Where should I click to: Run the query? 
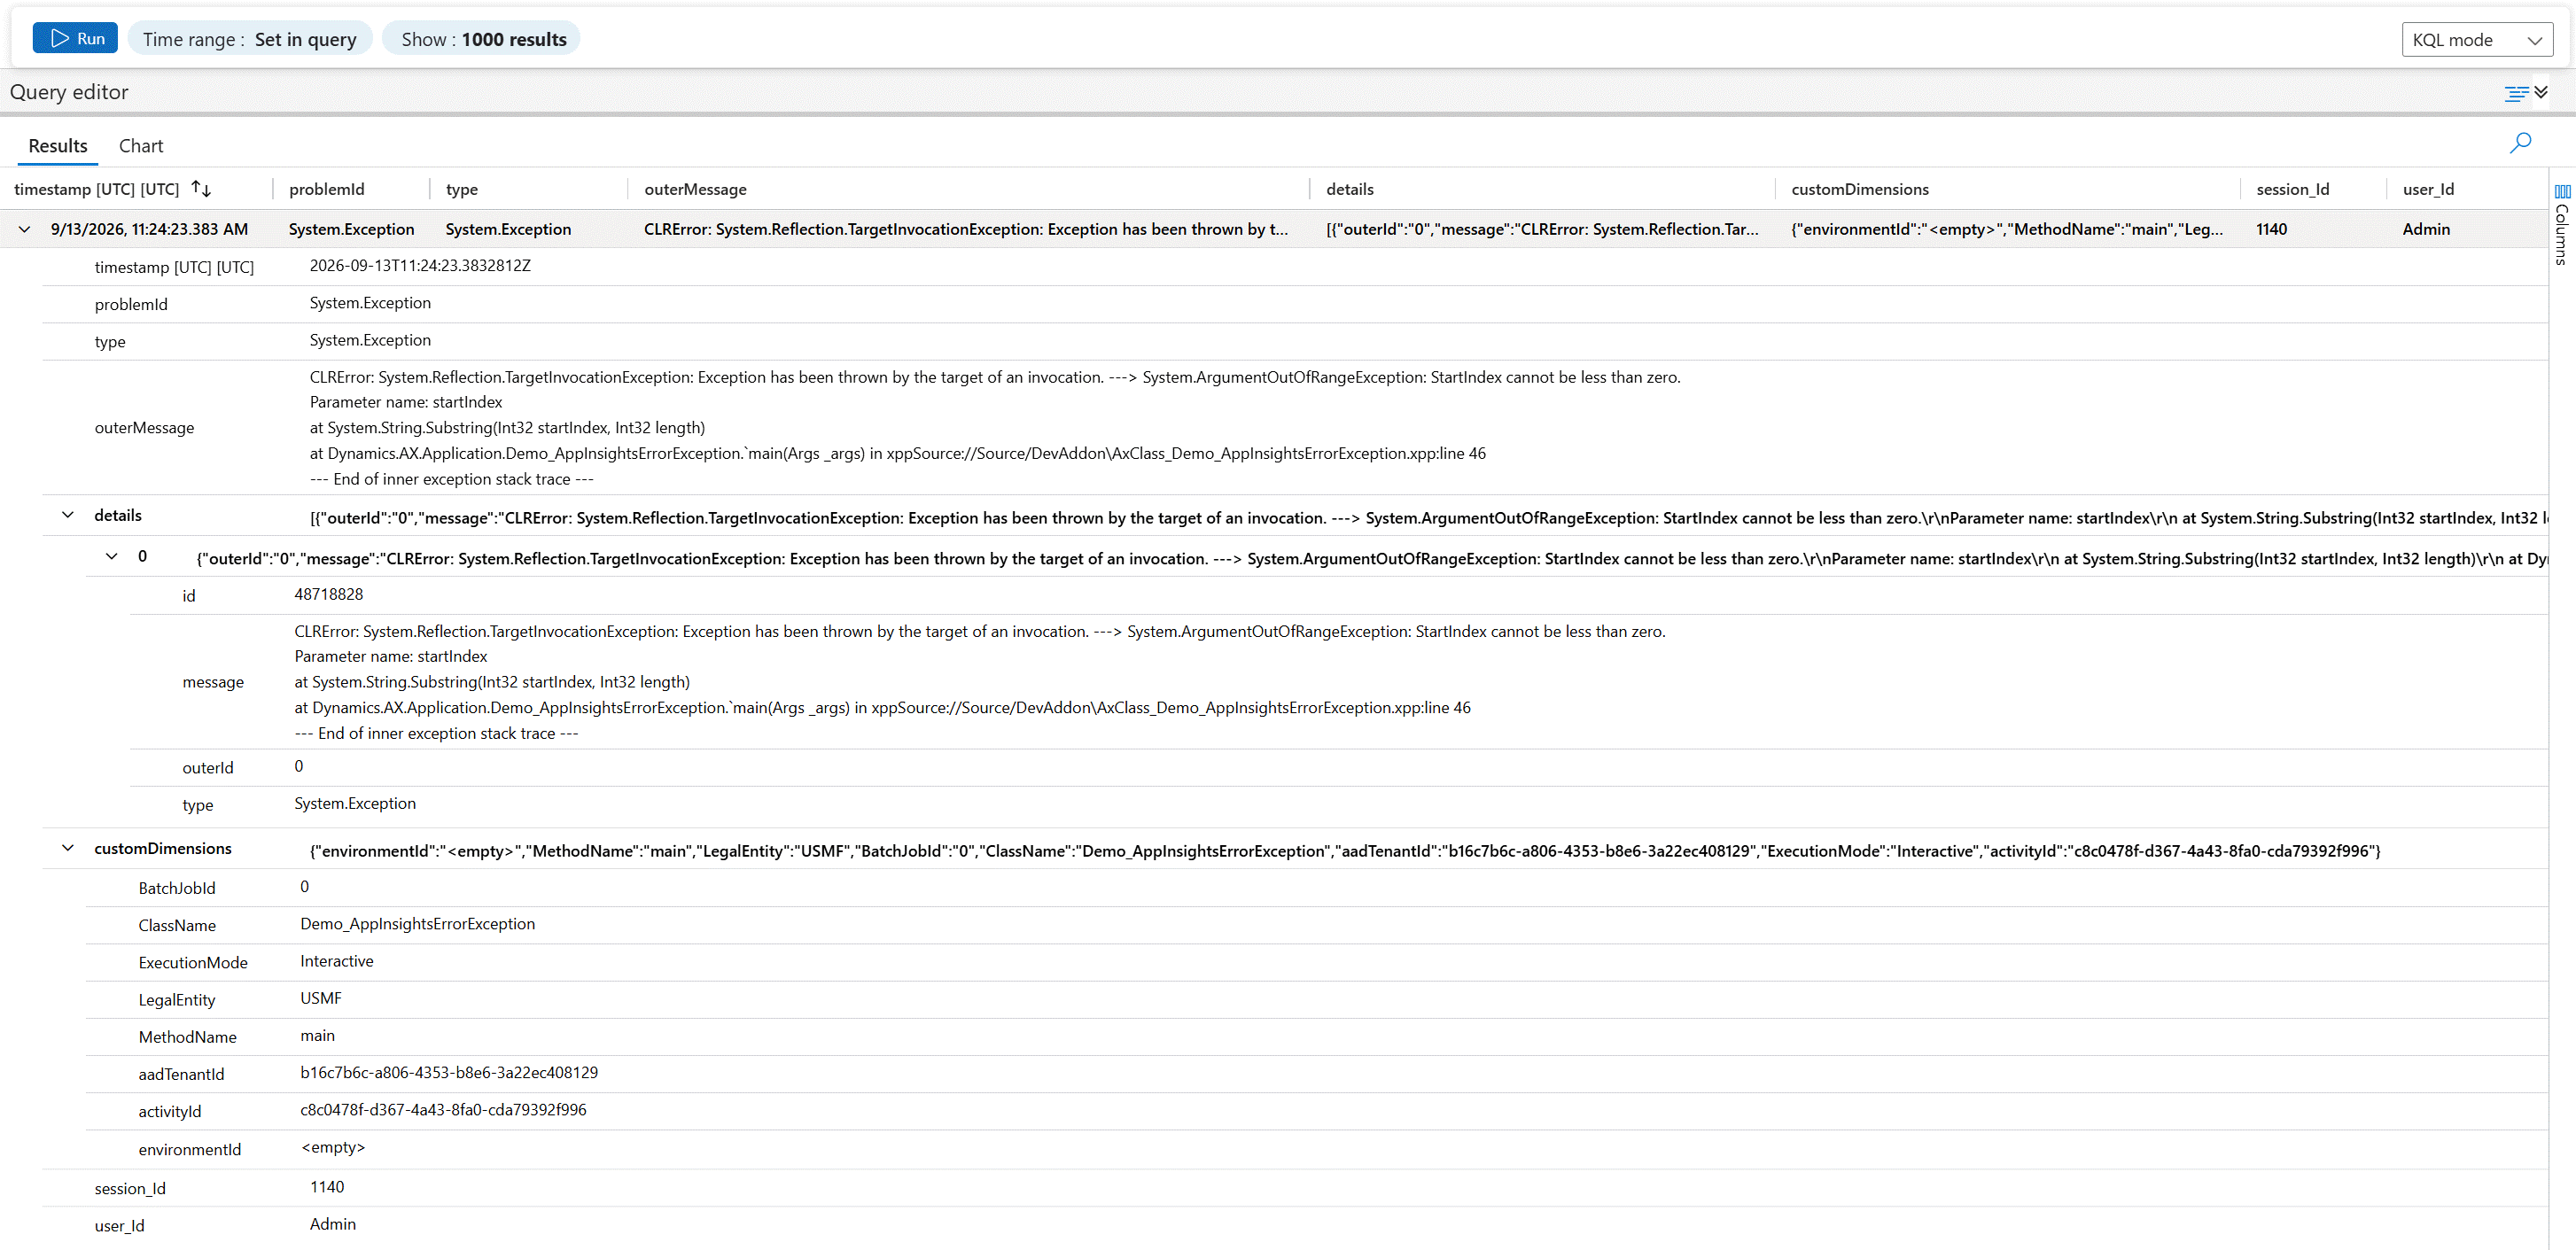pyautogui.click(x=75, y=38)
